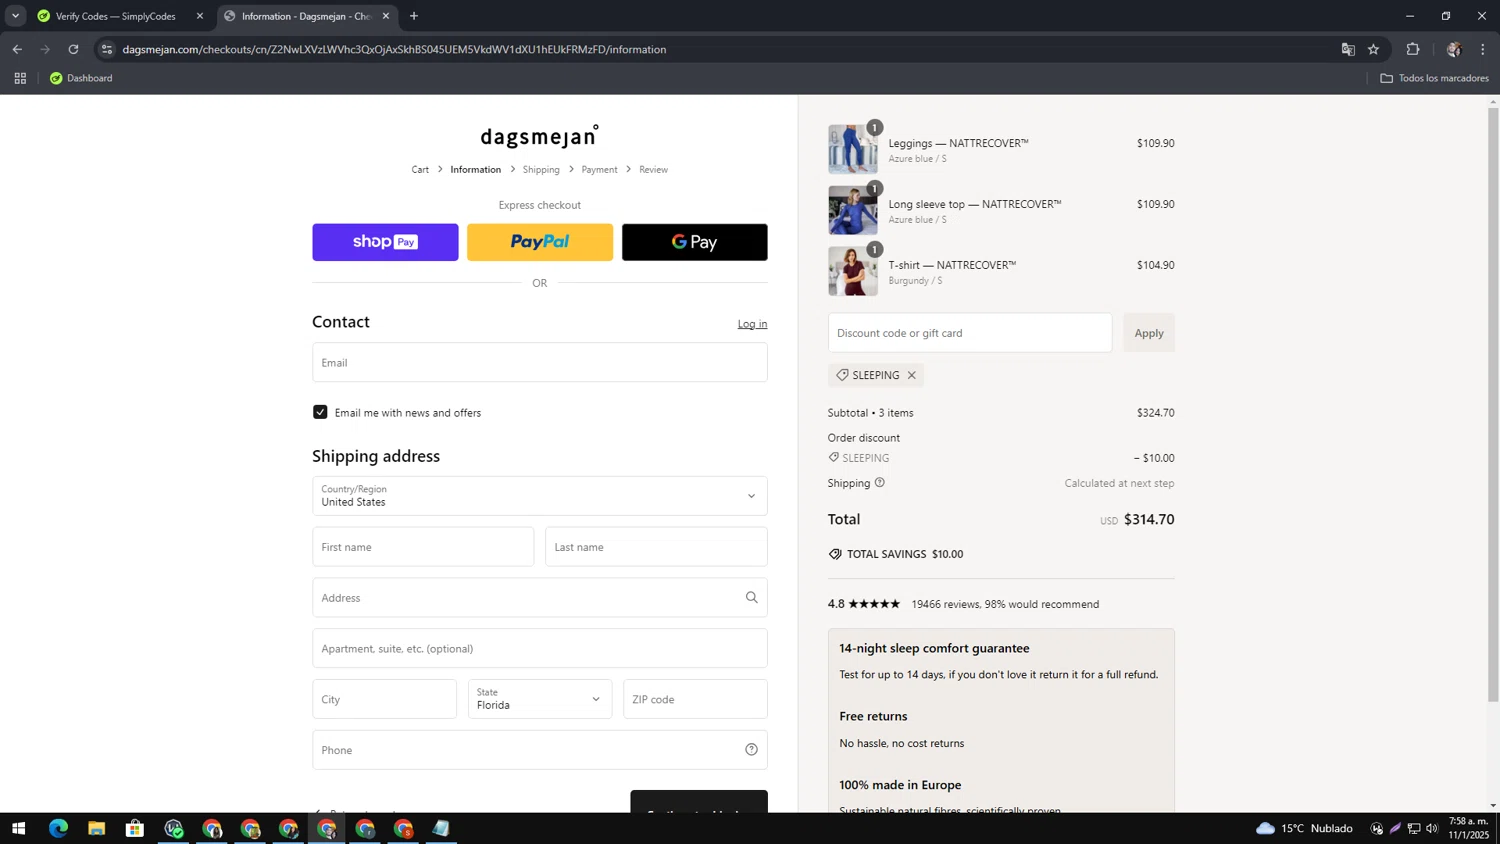Open the tab search dropdown arrow
This screenshot has width=1500, height=844.
(15, 16)
